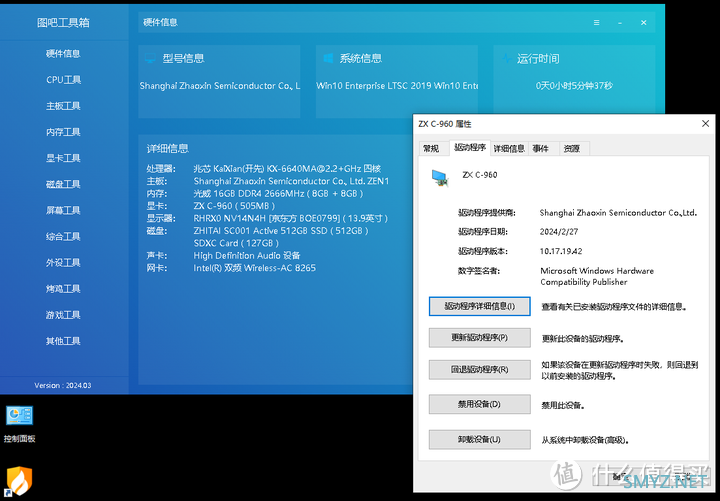This screenshot has height=501, width=720.
Task: Click the Win10 Enterprise LTSC 2019 text
Action: [397, 85]
